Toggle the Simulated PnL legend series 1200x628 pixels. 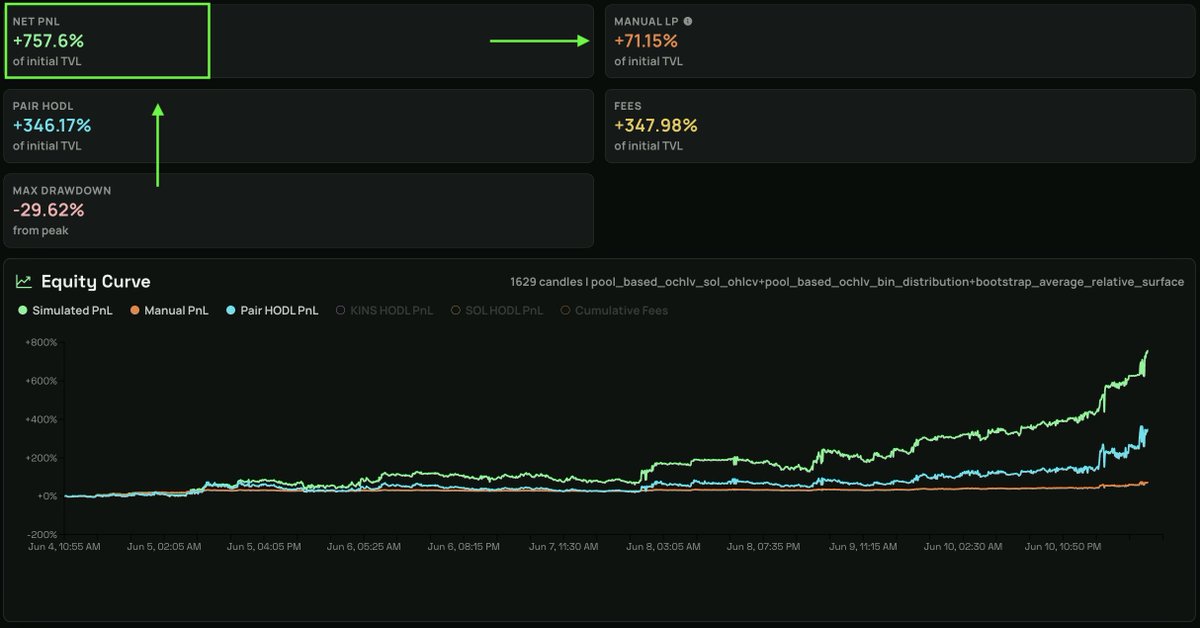pyautogui.click(x=64, y=311)
